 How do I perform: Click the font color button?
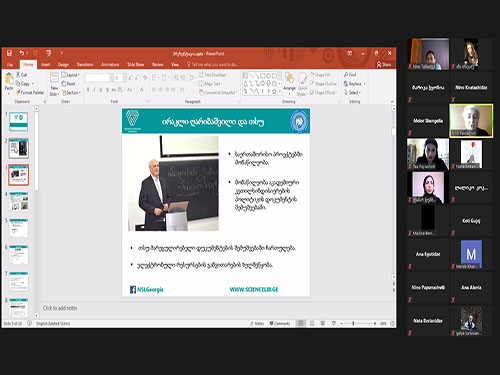pyautogui.click(x=142, y=90)
